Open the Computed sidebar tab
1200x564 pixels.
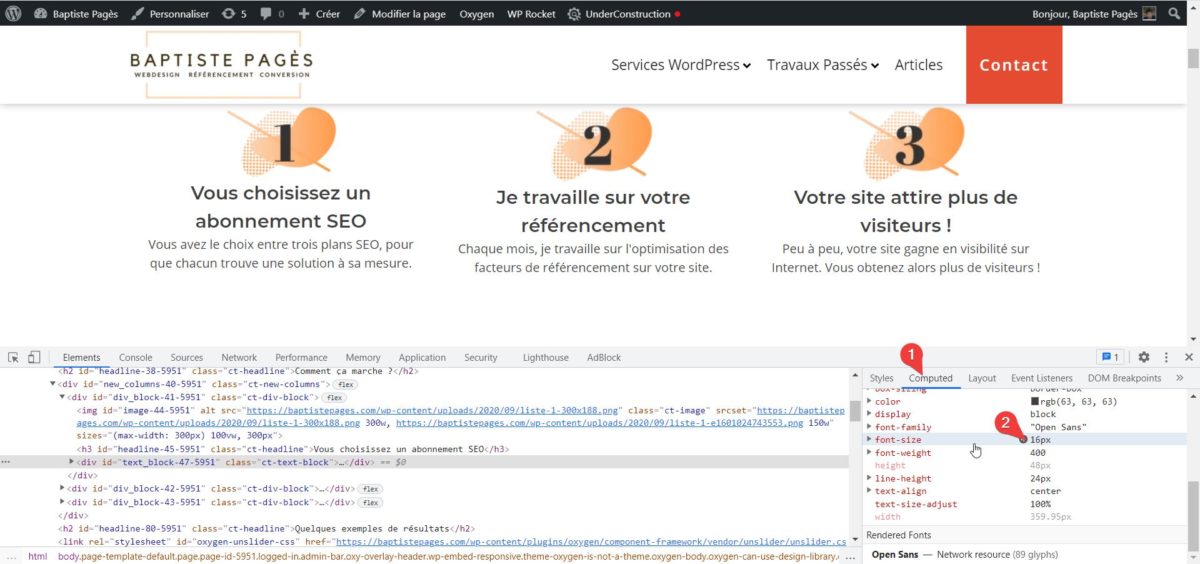click(930, 378)
